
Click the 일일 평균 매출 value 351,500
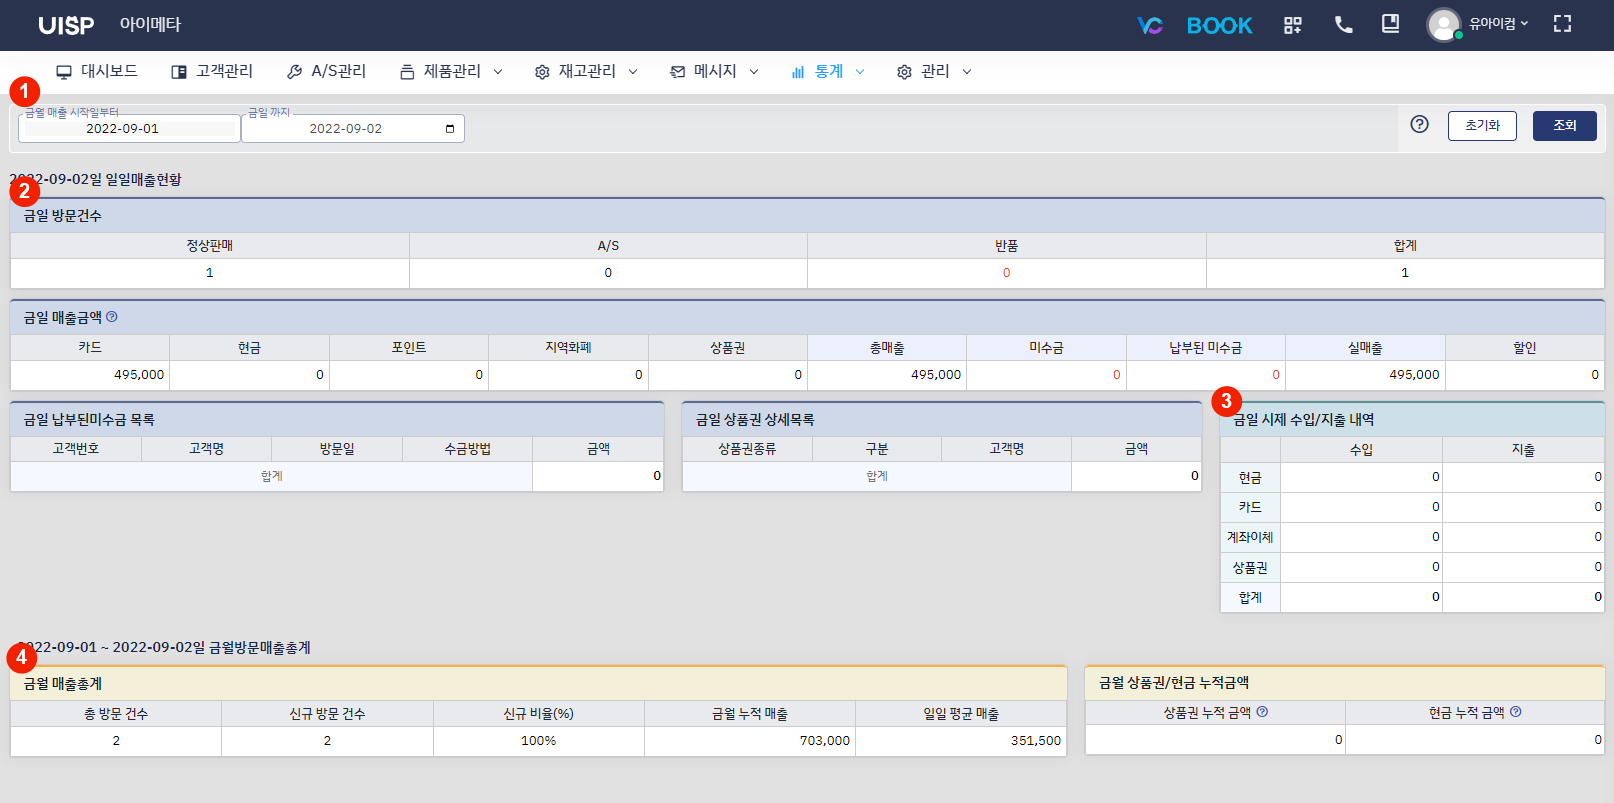coord(1036,741)
